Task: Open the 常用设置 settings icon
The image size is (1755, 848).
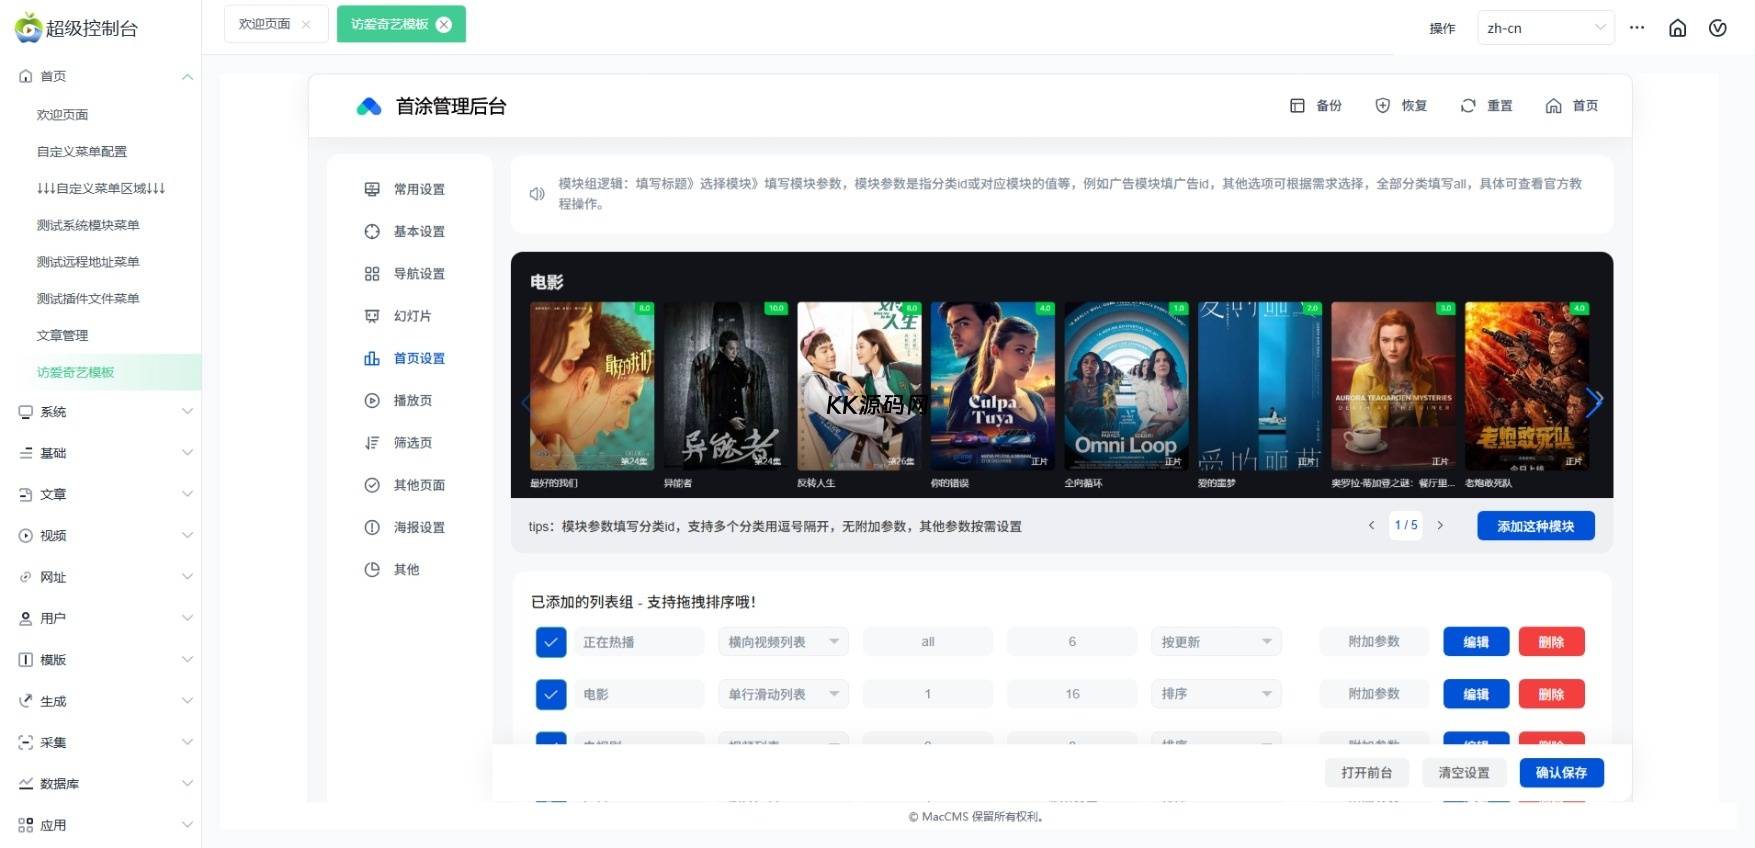Action: coord(372,189)
